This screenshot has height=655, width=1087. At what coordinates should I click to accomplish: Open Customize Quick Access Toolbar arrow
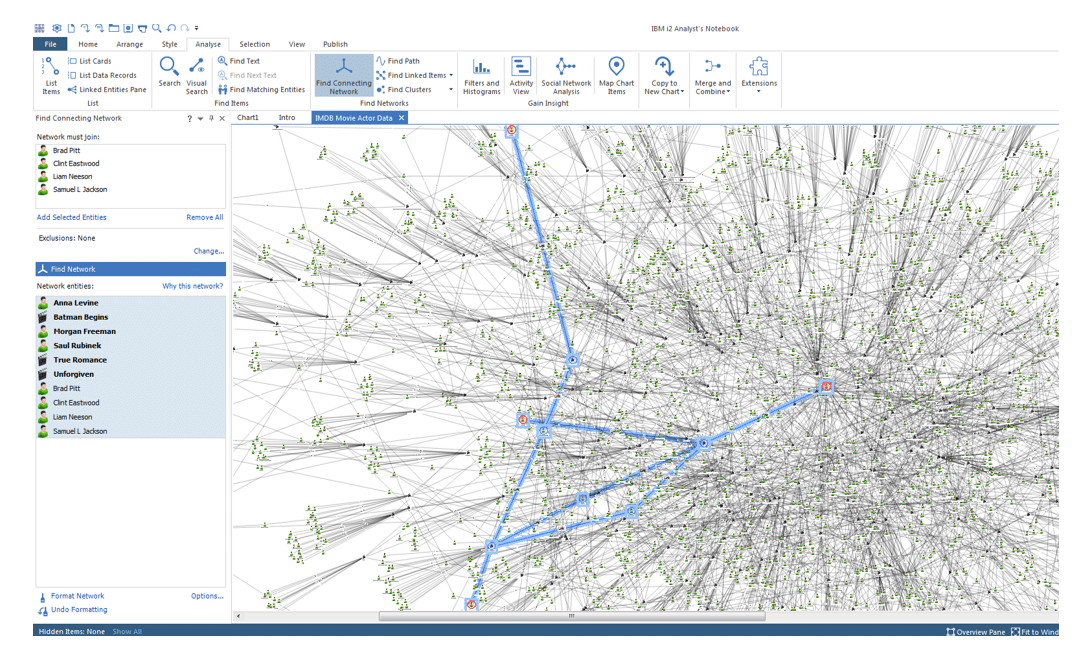[196, 28]
